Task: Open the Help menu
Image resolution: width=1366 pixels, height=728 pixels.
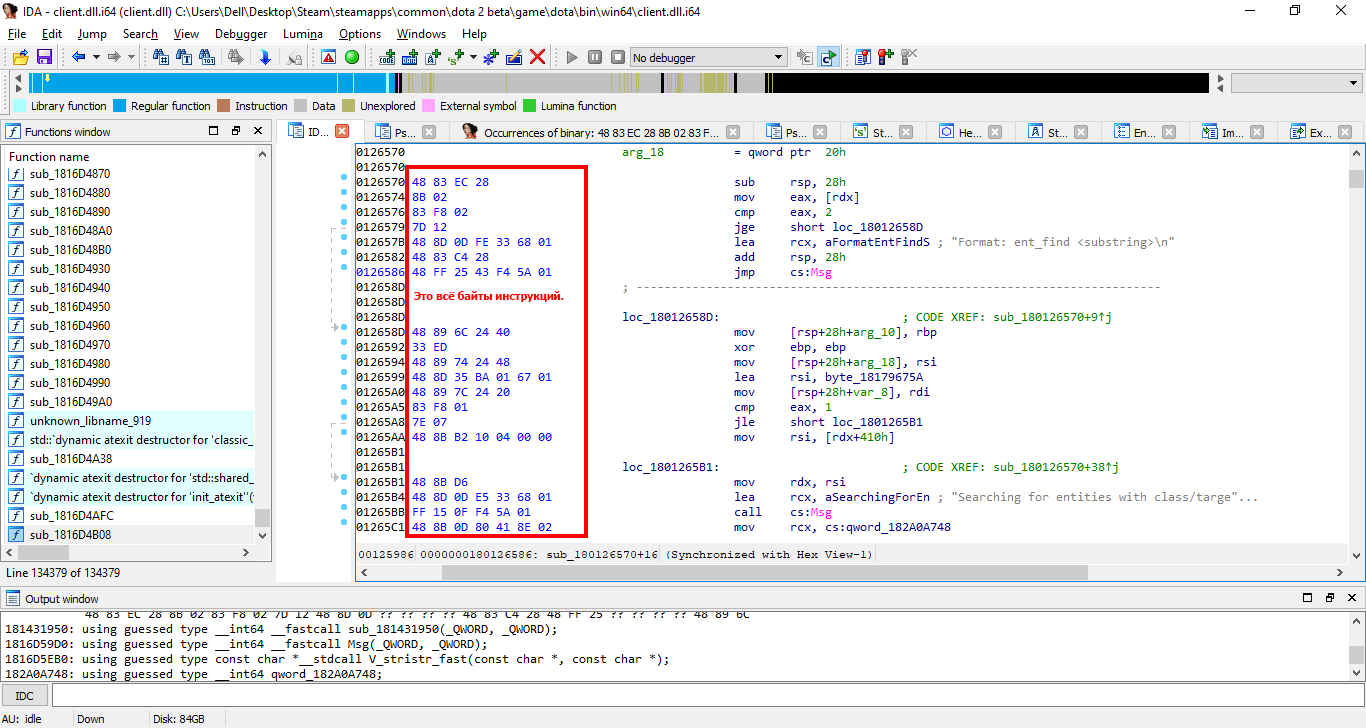Action: 474,33
